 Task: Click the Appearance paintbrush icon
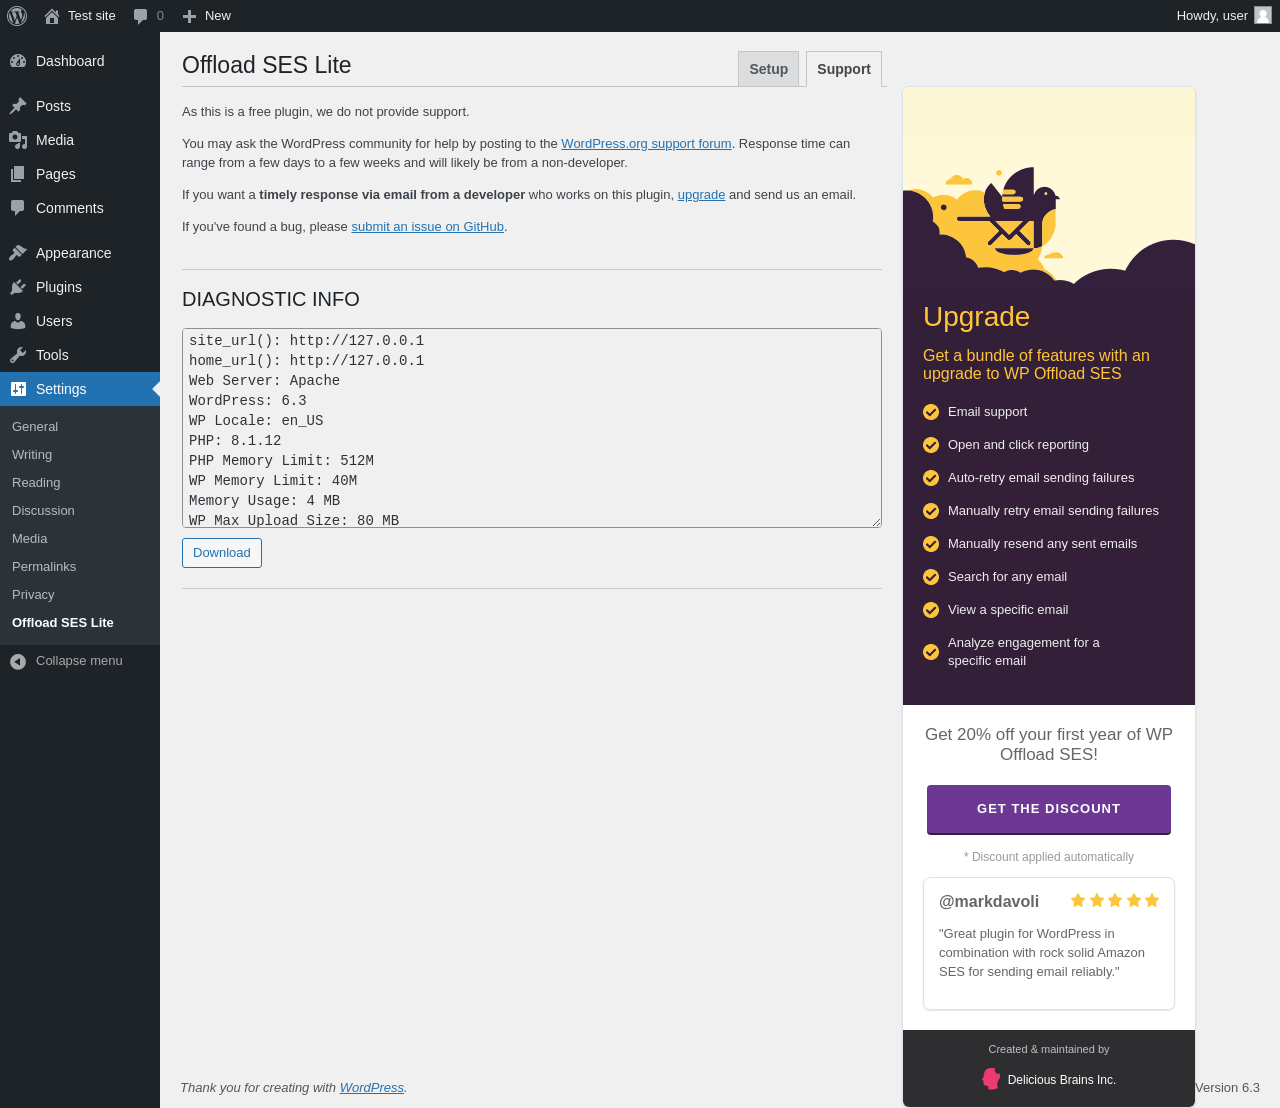pos(18,253)
